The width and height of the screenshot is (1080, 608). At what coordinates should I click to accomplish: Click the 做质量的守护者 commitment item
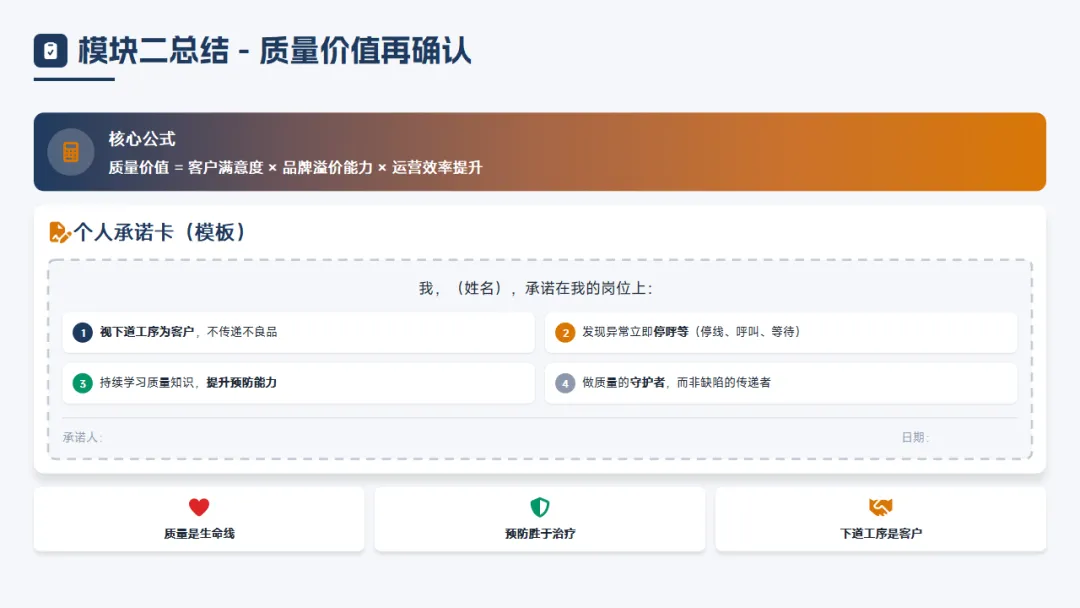click(781, 383)
